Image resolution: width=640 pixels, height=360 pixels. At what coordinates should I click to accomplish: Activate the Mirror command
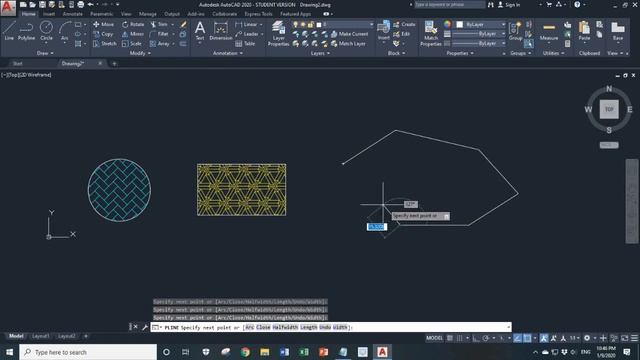(133, 34)
